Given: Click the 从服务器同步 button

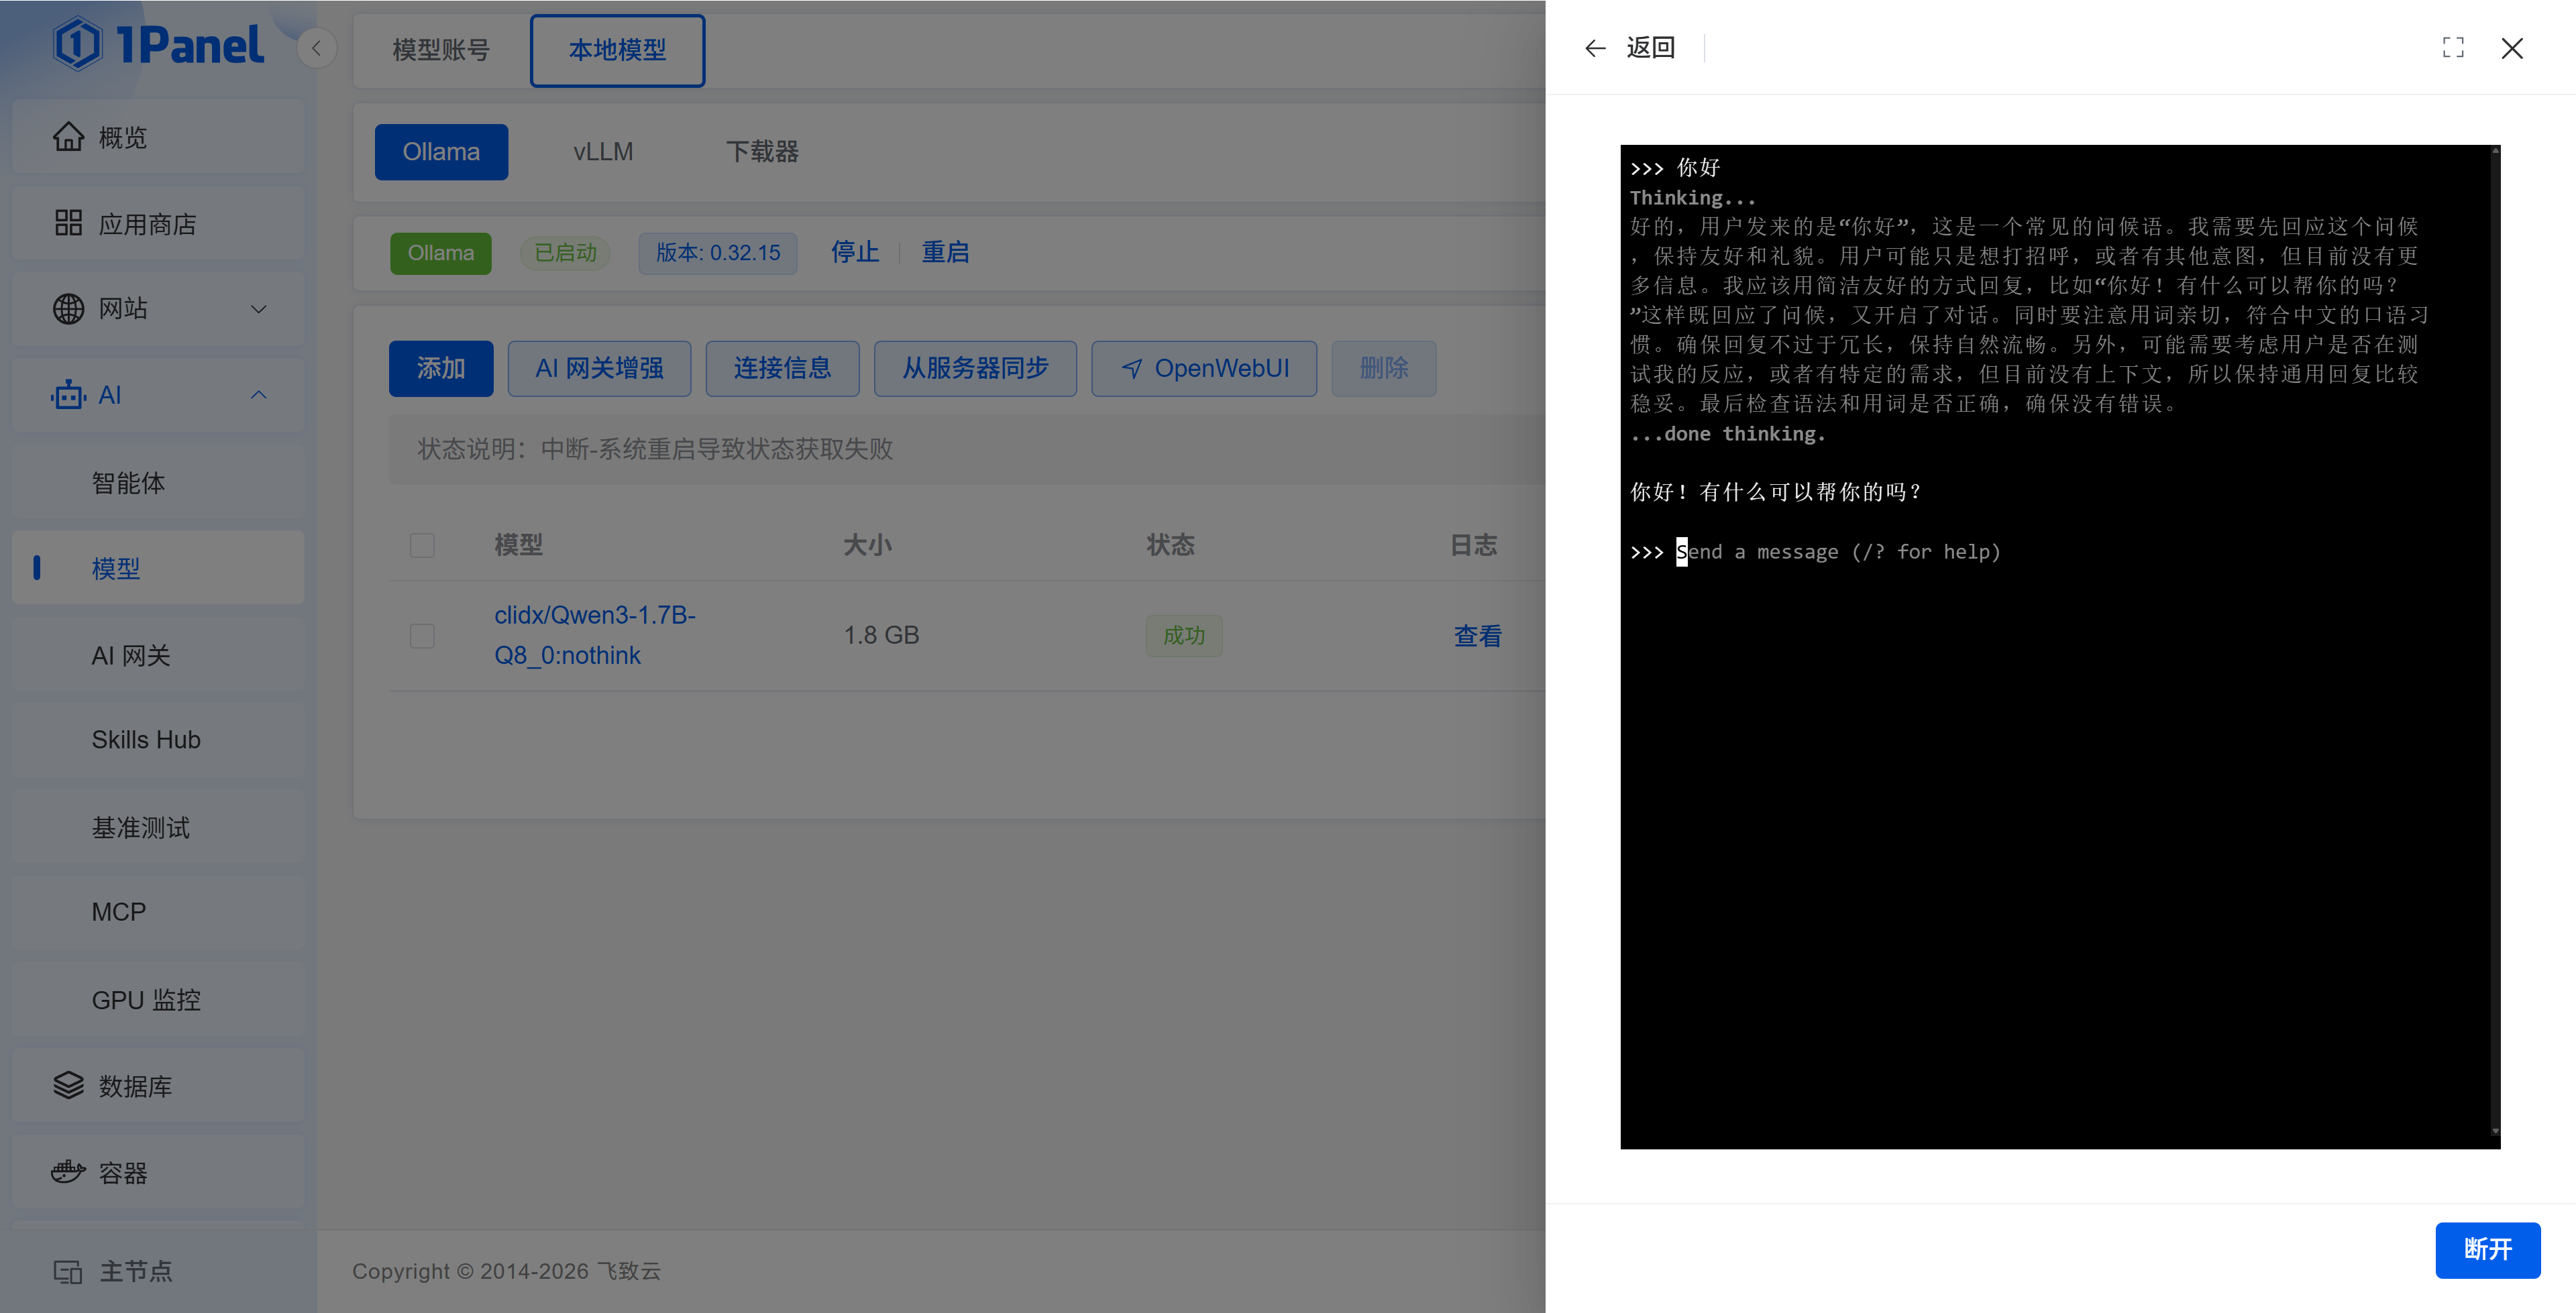Looking at the screenshot, I should point(975,368).
